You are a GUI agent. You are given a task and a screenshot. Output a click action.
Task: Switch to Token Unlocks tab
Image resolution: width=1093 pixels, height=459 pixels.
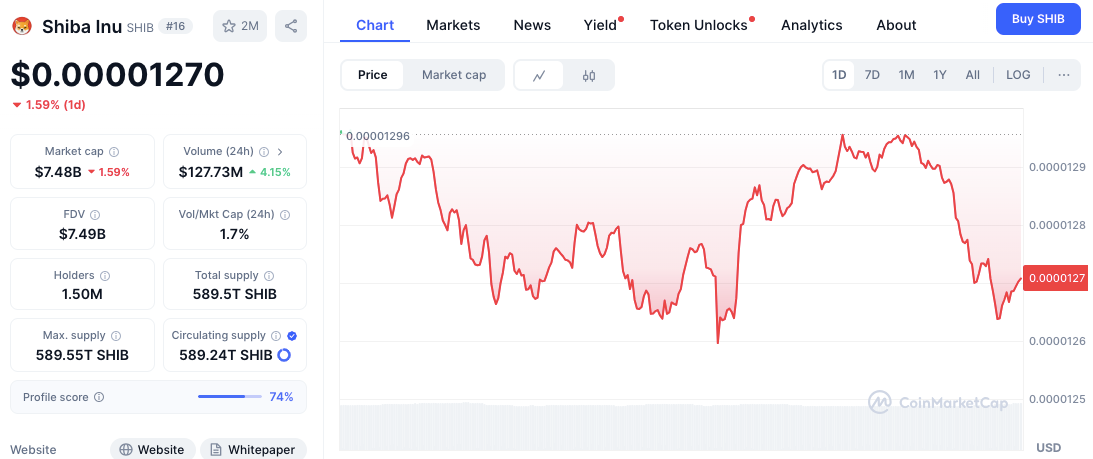click(699, 25)
